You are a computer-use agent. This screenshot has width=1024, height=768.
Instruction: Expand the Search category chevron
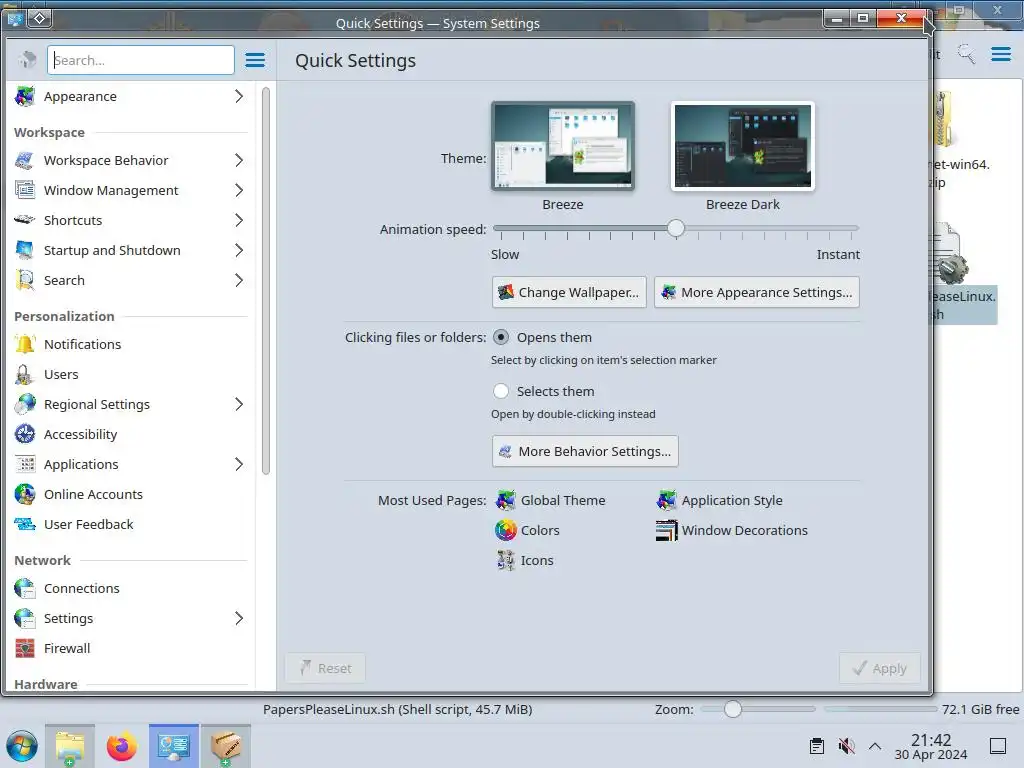pyautogui.click(x=239, y=280)
